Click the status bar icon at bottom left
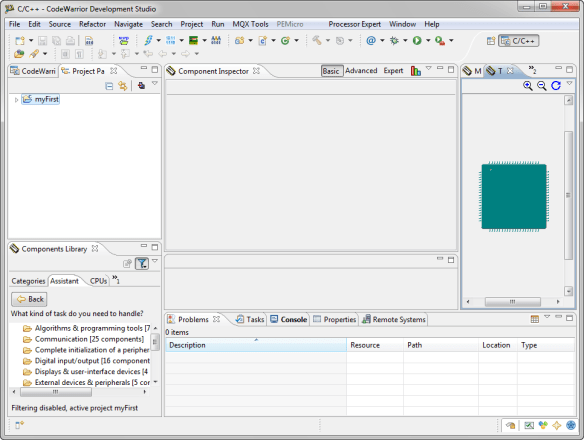This screenshot has width=584, height=440. [19, 424]
